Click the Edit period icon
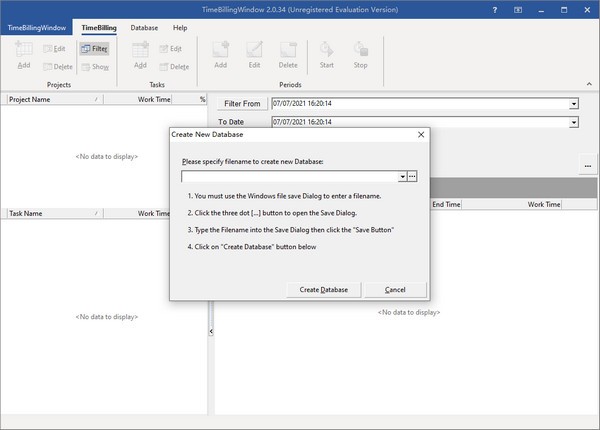The height and width of the screenshot is (430, 600). (254, 52)
